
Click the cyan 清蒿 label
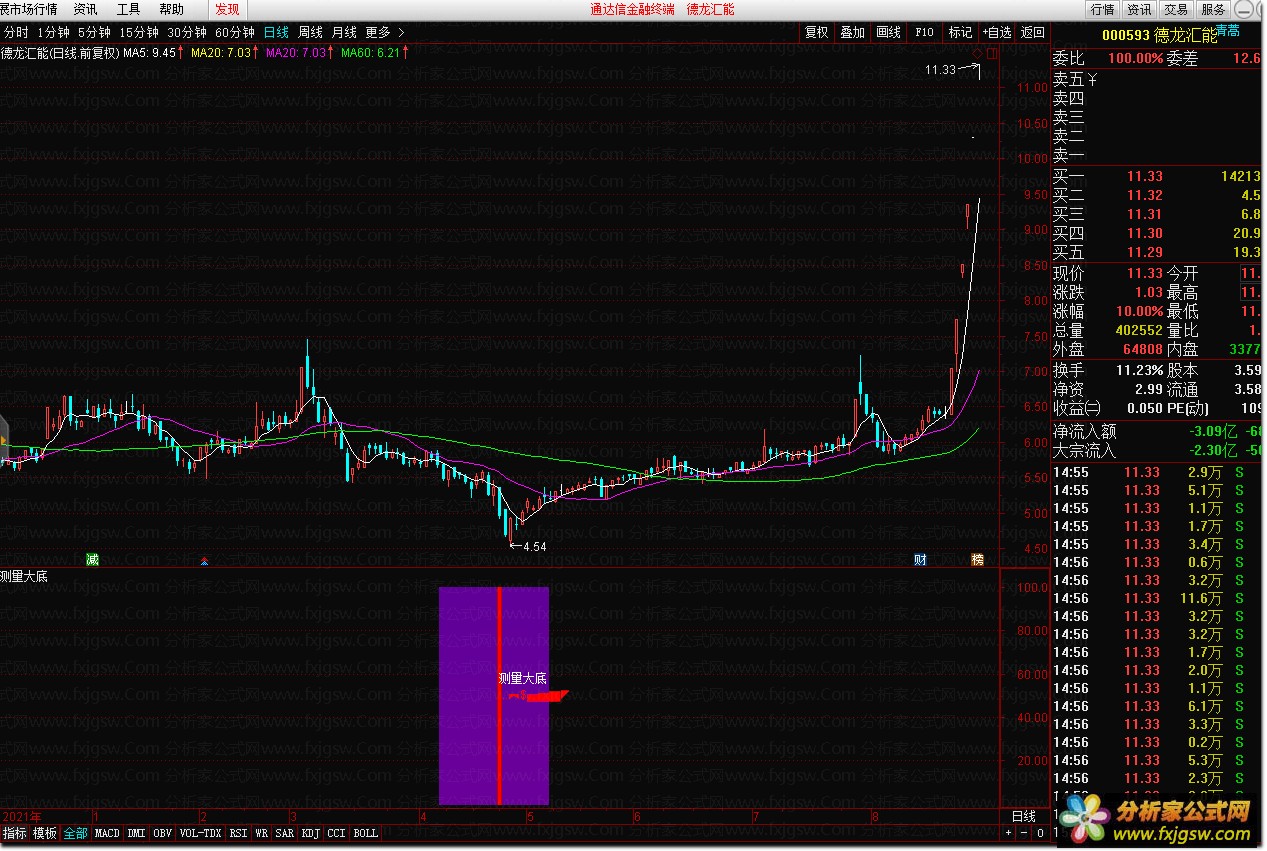[x=1227, y=32]
